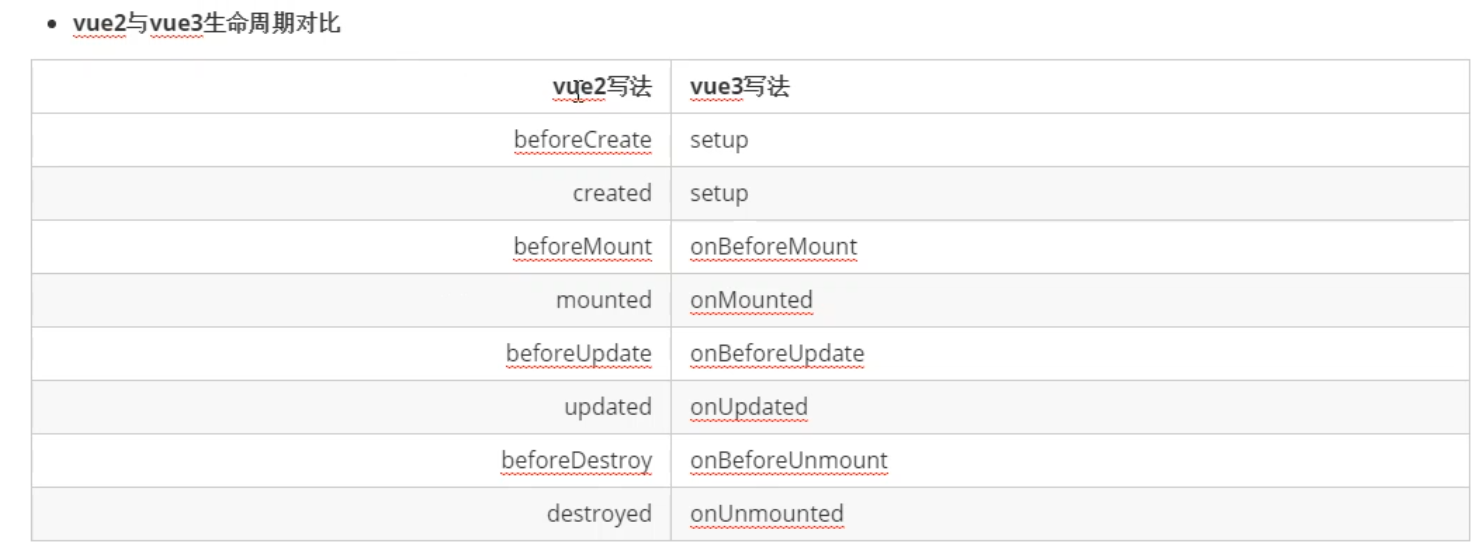1481x550 pixels.
Task: Place cursor in the onBeforeUpdate cell
Action: click(777, 354)
